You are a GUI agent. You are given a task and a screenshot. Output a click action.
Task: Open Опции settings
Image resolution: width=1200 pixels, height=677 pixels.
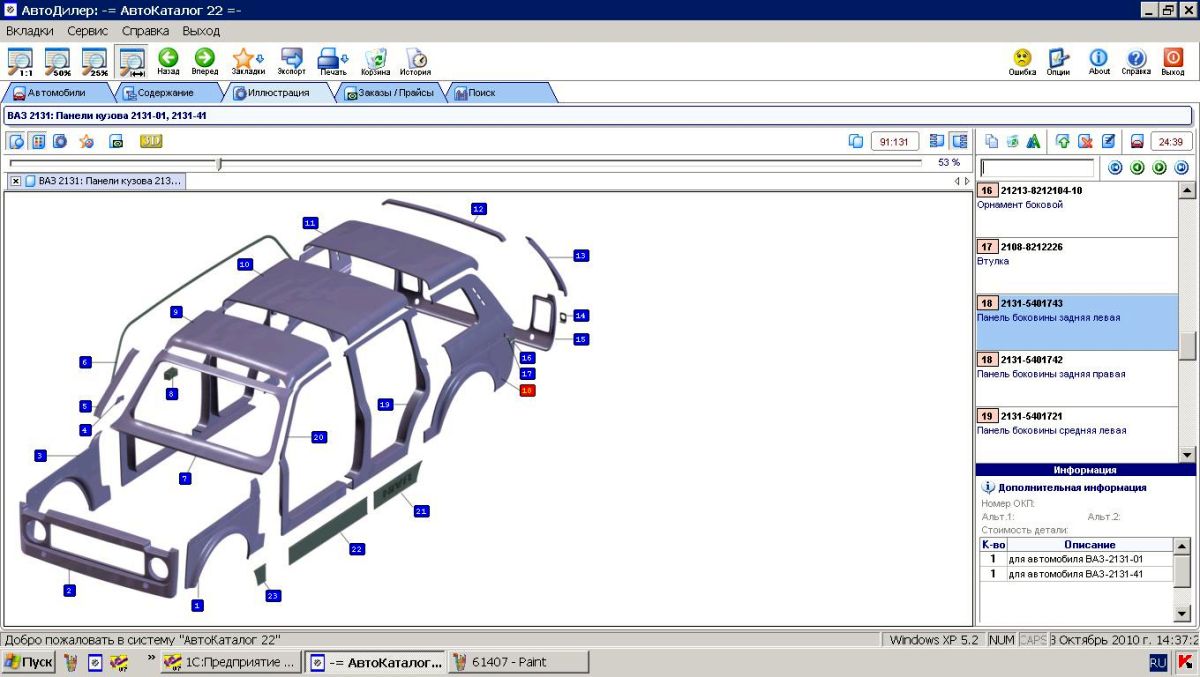1059,61
